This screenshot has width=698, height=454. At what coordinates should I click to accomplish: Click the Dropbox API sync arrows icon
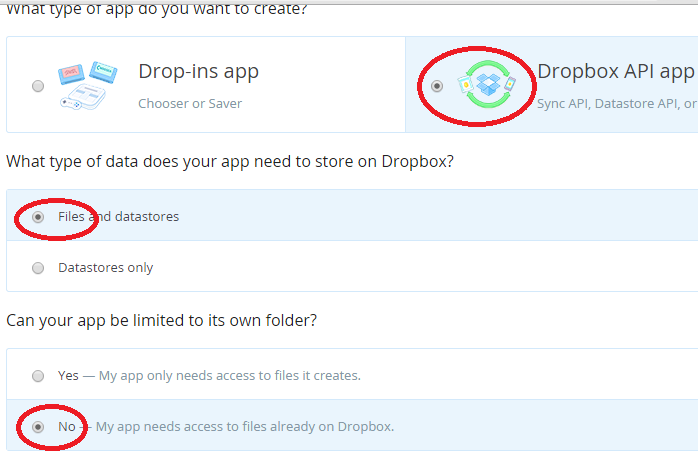pos(487,84)
